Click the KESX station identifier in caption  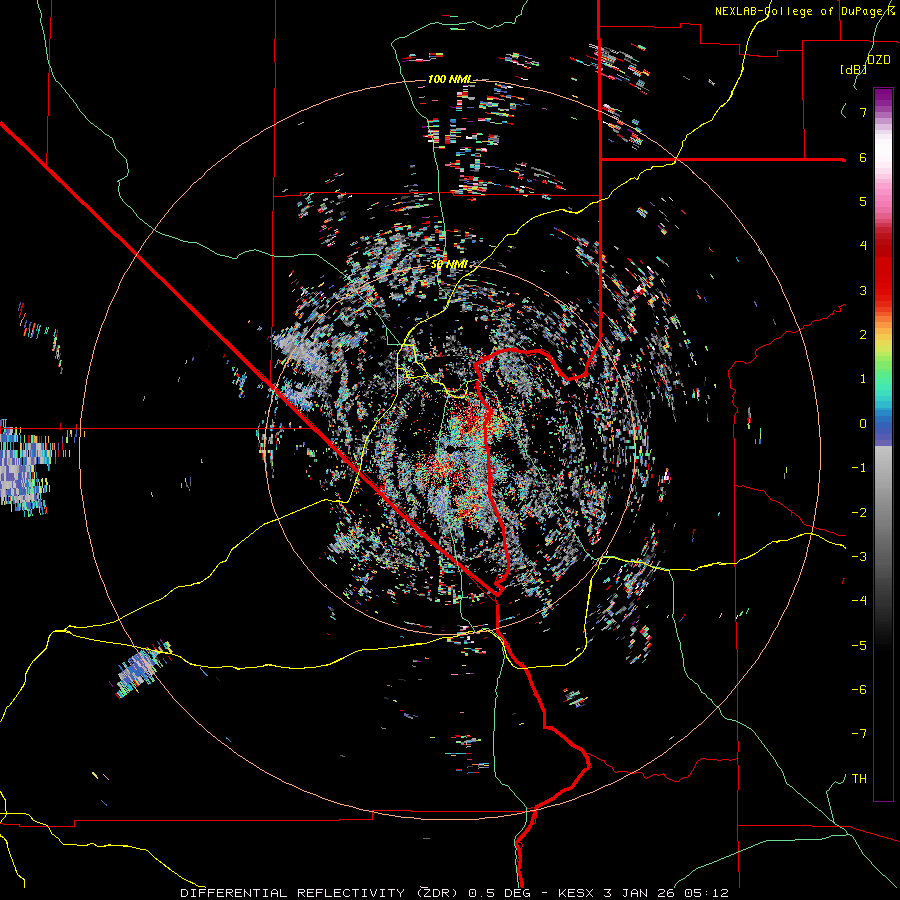tap(577, 893)
